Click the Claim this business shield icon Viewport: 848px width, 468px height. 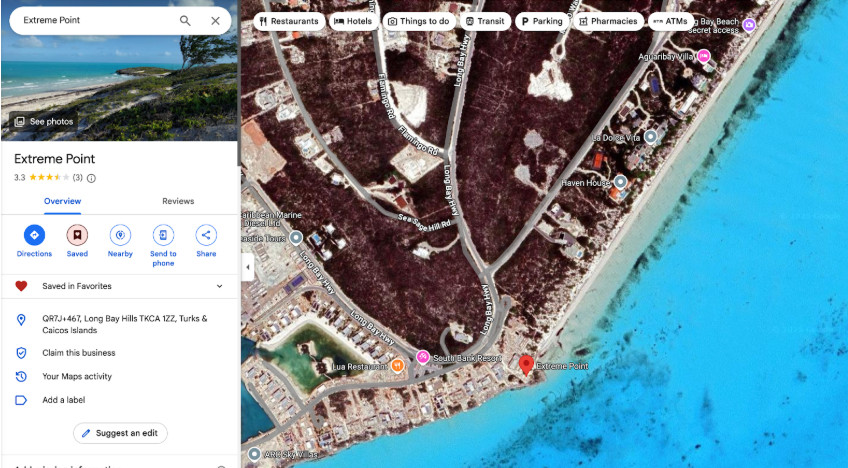21,353
